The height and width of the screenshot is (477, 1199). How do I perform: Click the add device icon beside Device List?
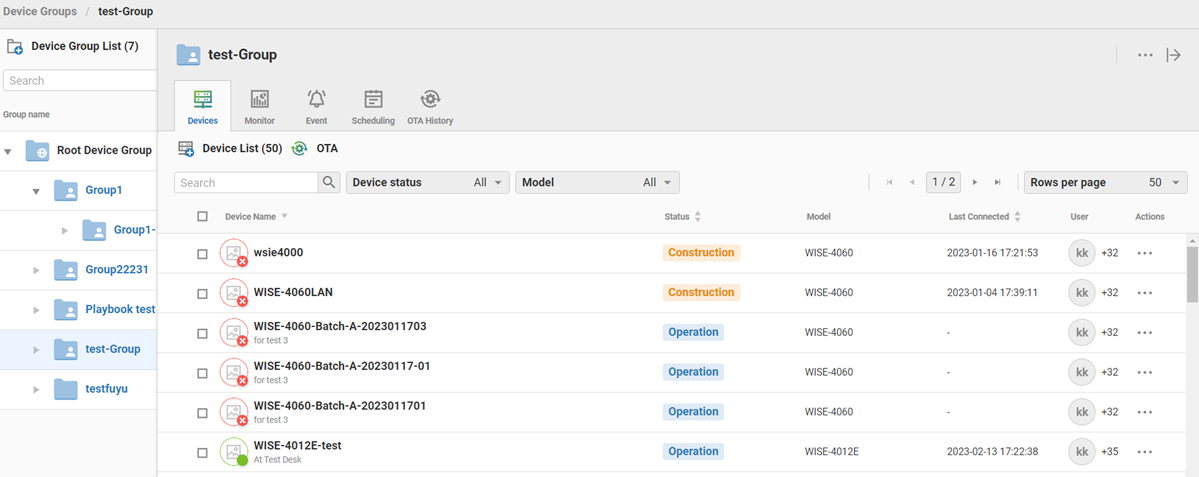pos(186,149)
